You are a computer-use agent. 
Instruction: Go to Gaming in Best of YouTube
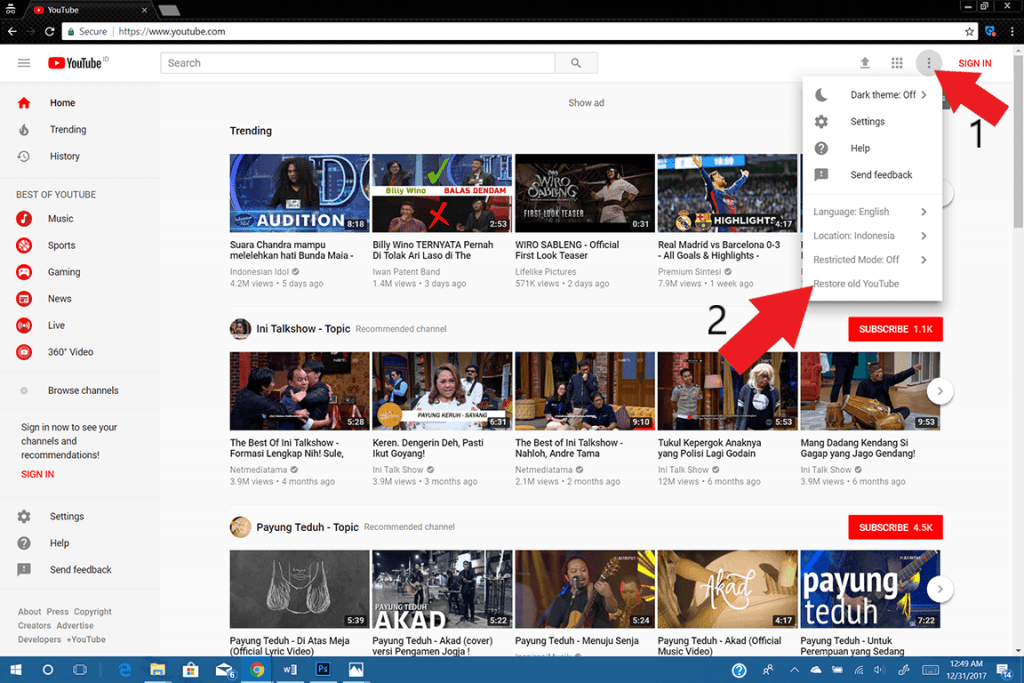pos(64,272)
